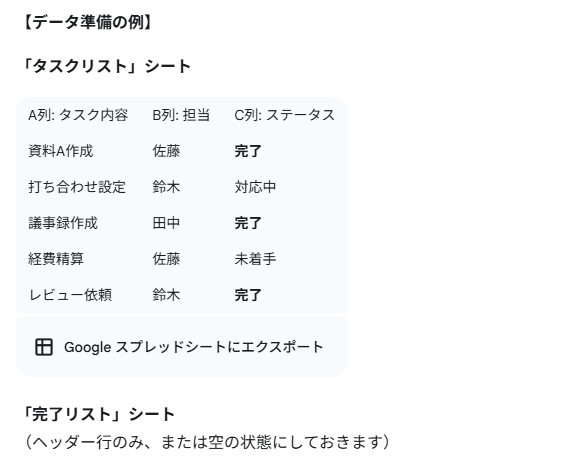Click the 対応中 status cell
Viewport: 576px width, 461px height.
click(255, 187)
